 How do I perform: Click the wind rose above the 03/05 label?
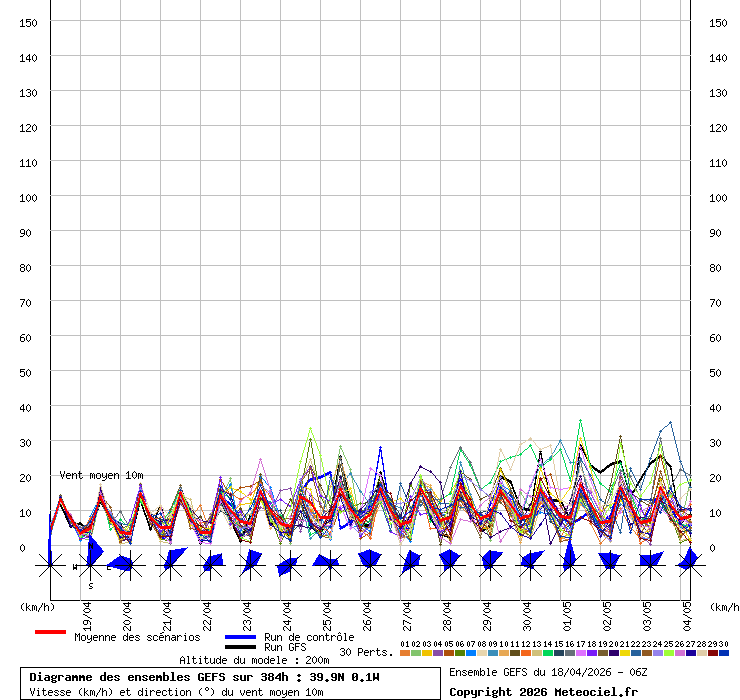point(649,565)
